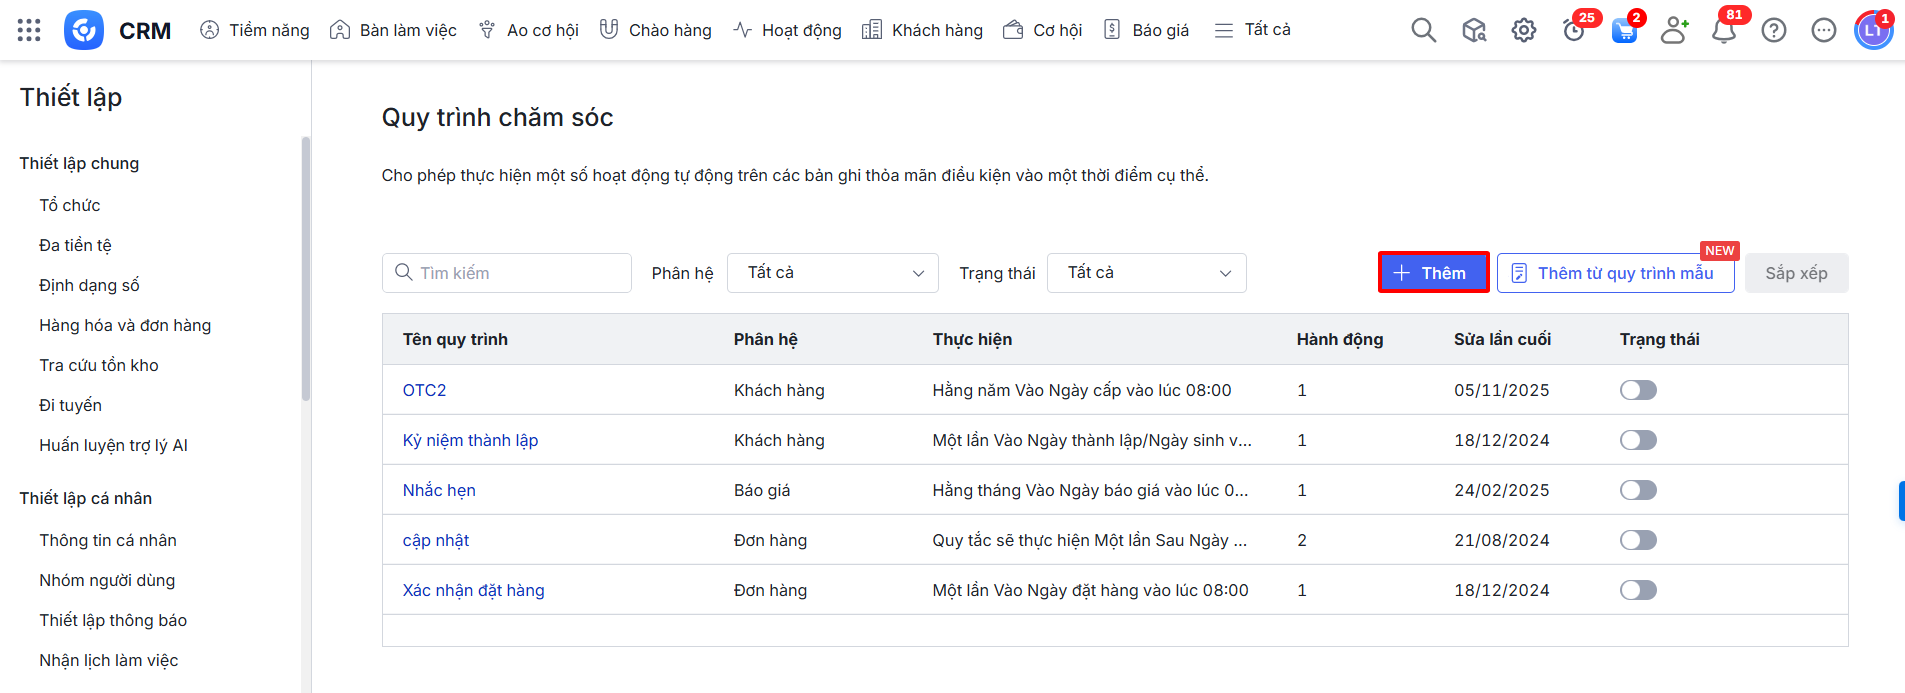Enable the Nhắc hẹn process toggle
Screen dimensions: 1905x693
click(x=1638, y=490)
